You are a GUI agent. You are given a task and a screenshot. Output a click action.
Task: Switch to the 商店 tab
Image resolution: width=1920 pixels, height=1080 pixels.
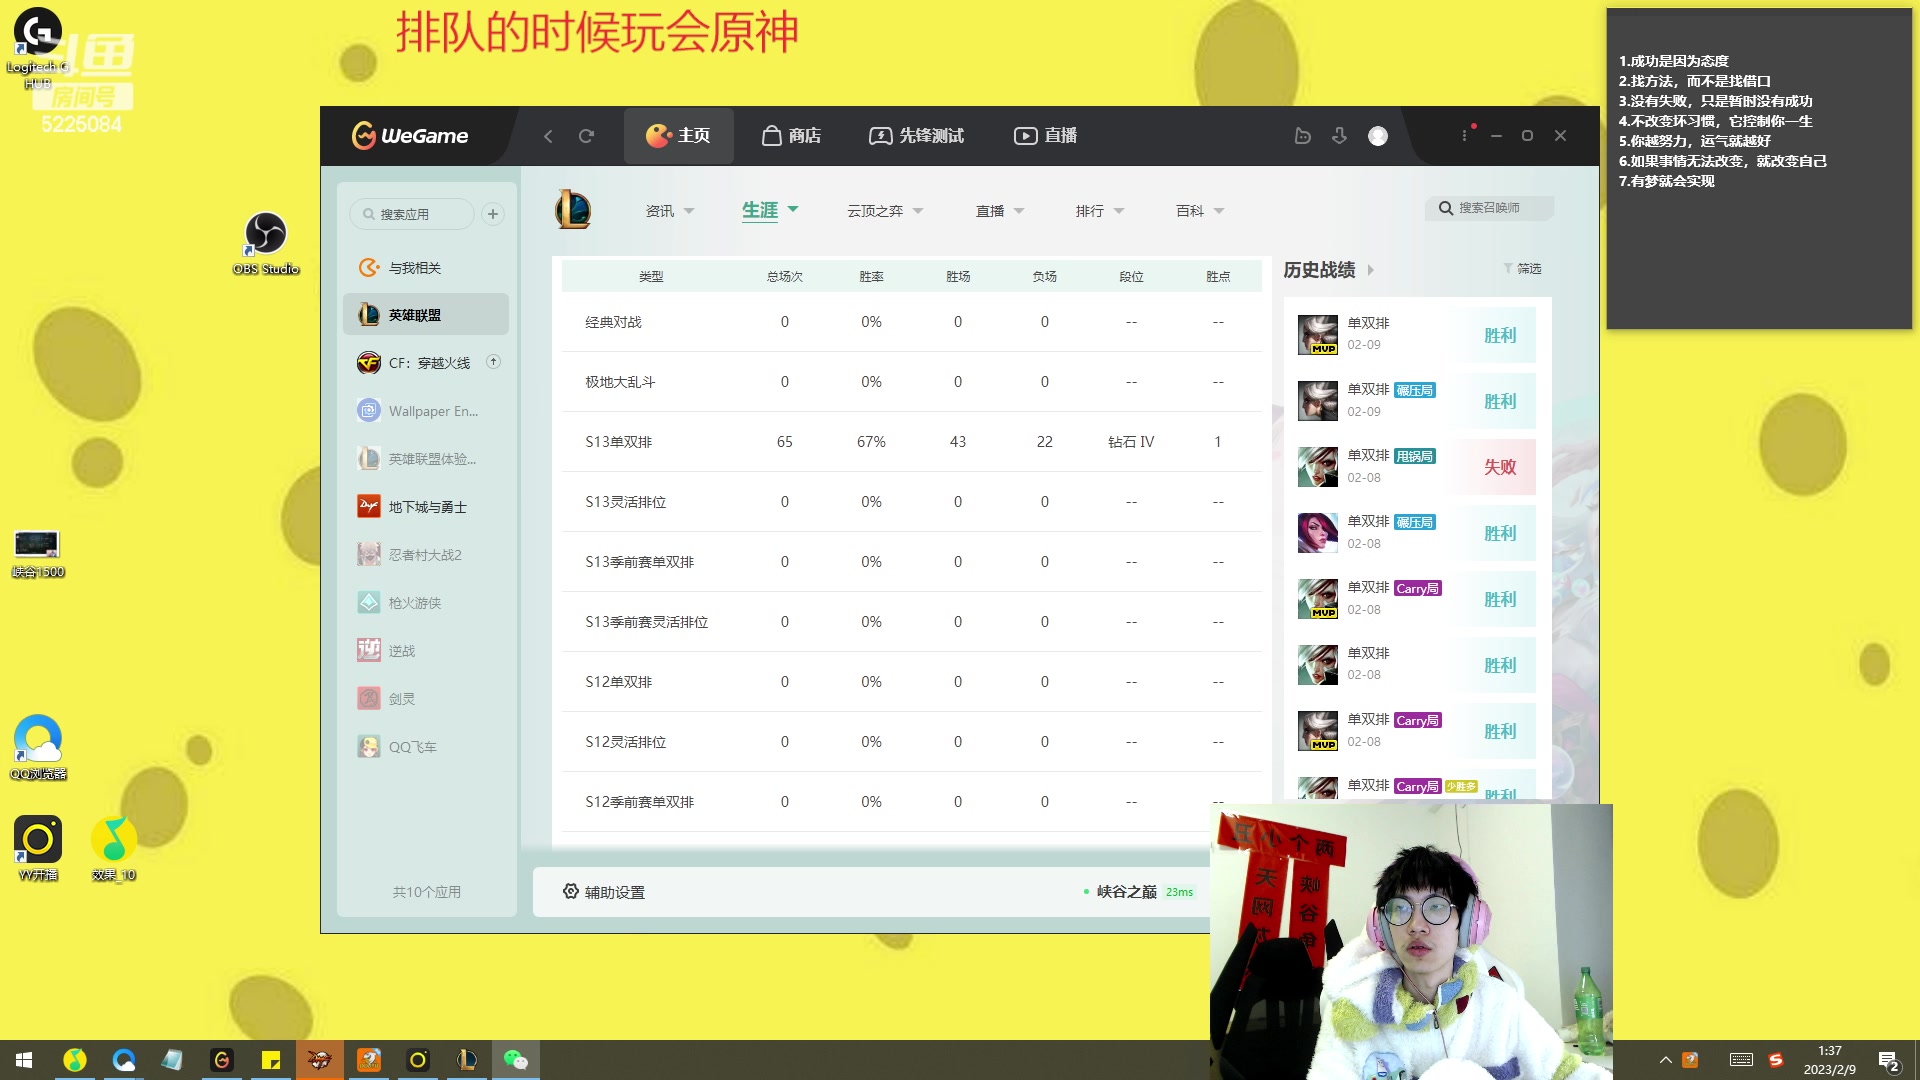click(791, 136)
